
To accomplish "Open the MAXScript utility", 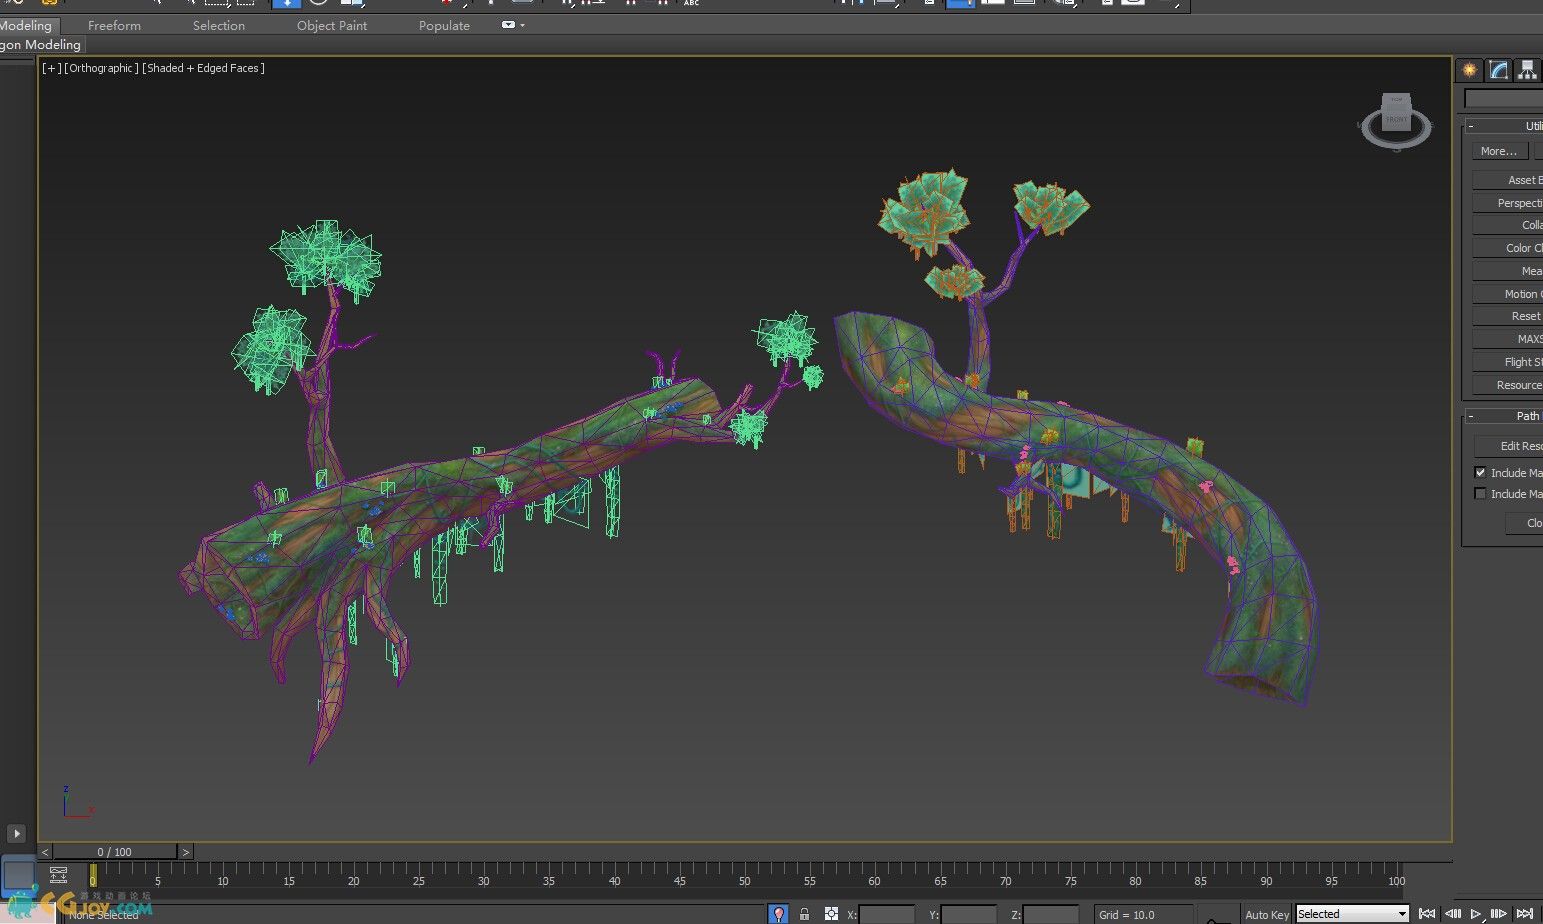I will coord(1508,339).
